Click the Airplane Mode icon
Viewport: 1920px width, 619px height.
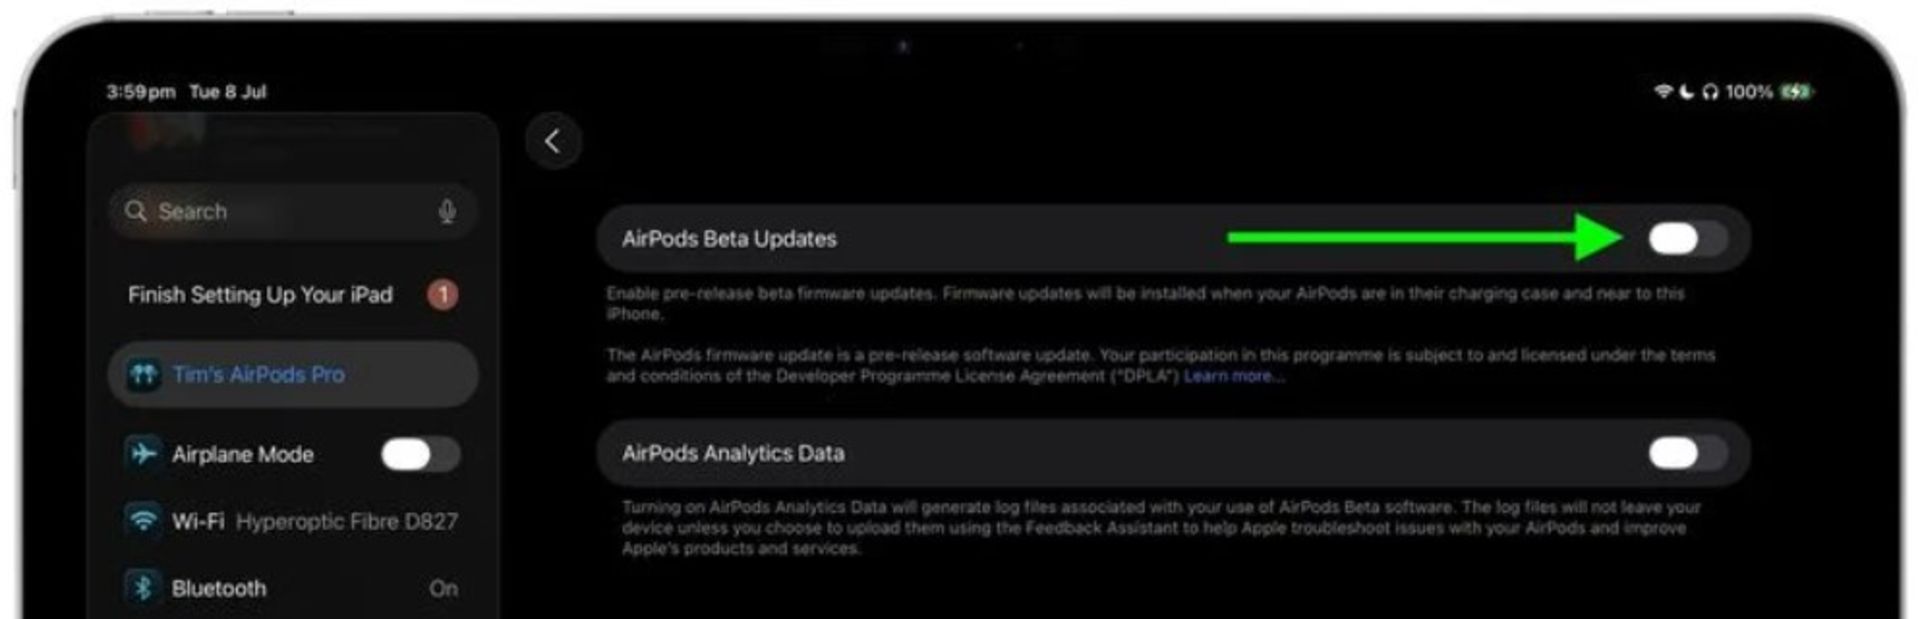[143, 454]
